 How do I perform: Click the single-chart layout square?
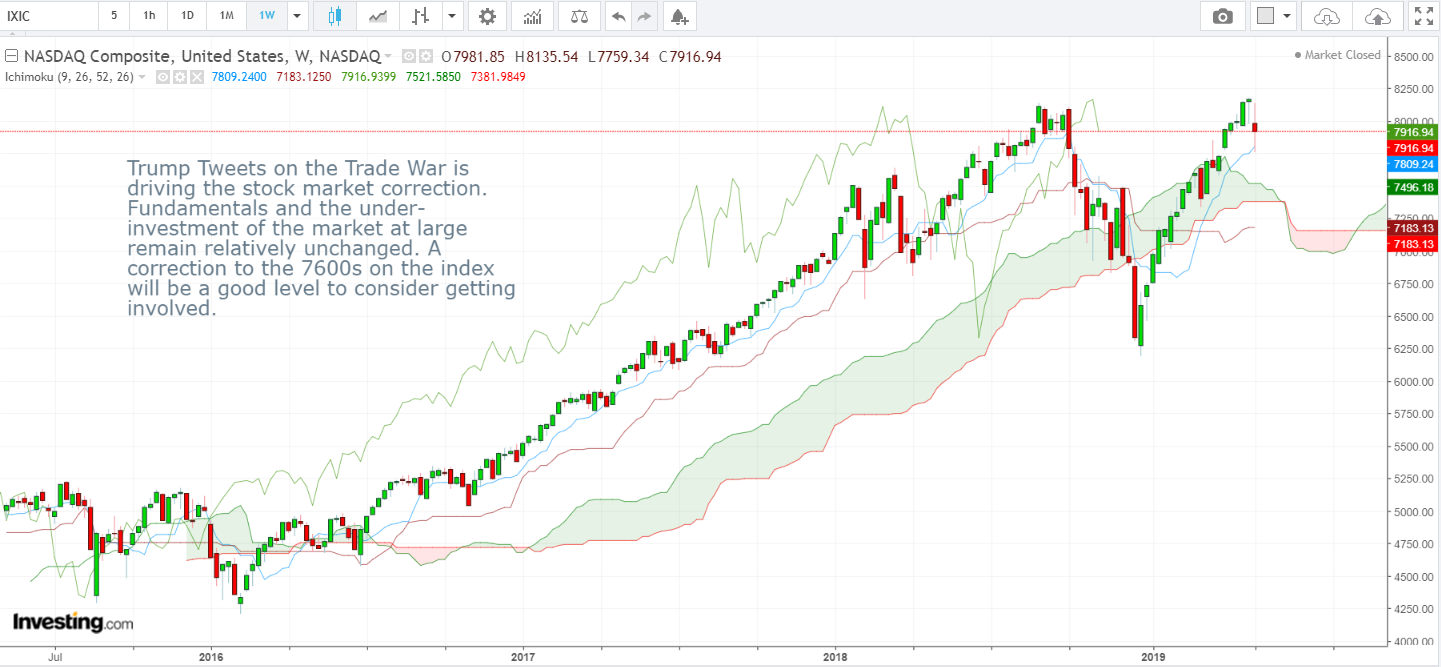pyautogui.click(x=1266, y=16)
